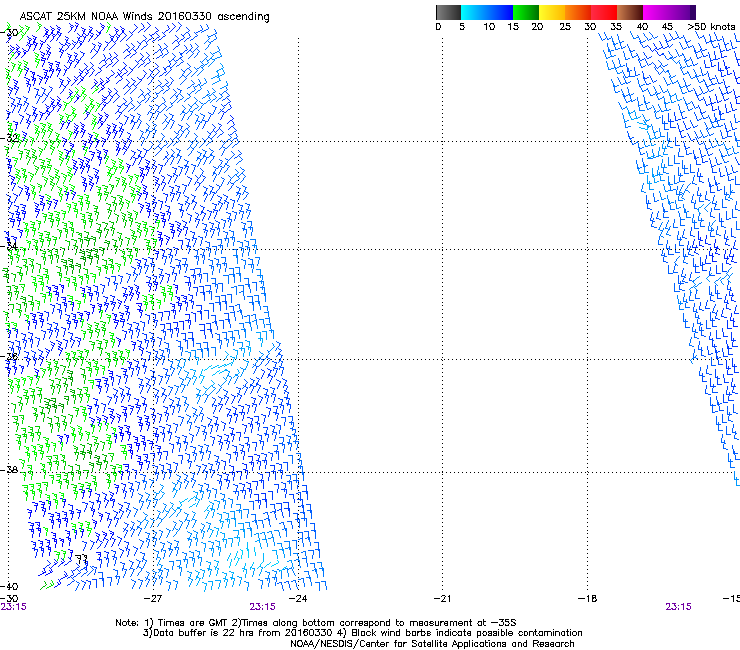Select the gray 0-5 knots color band
Viewport: 740px width, 650px height.
(x=448, y=12)
